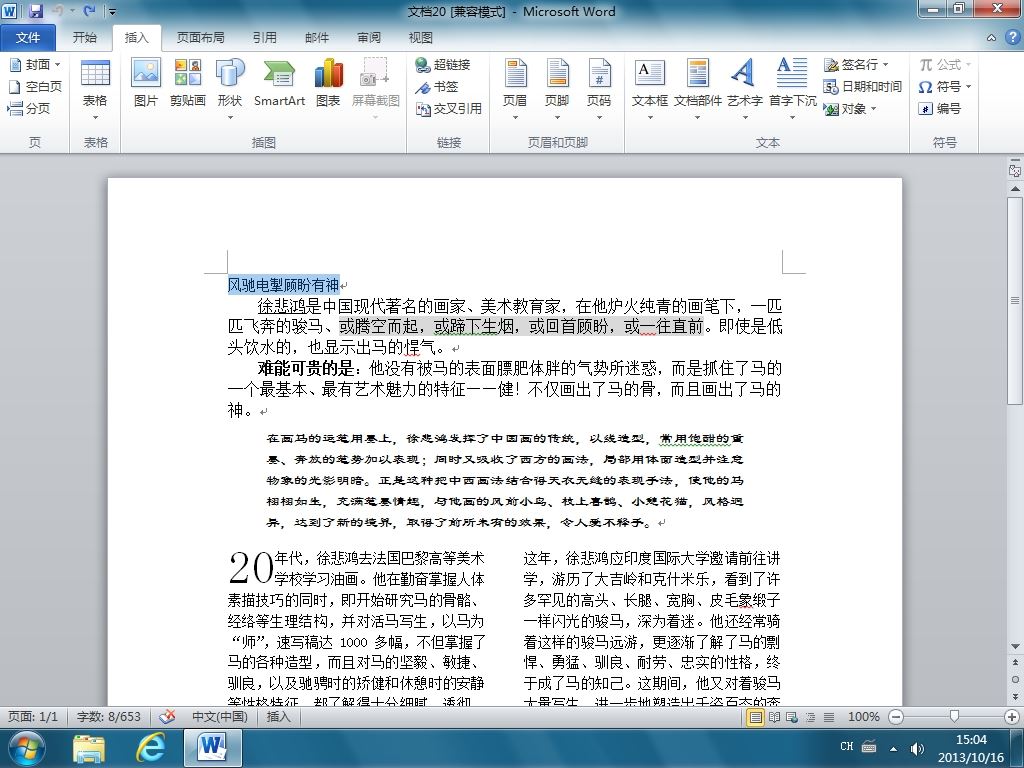Toggle the ruler display button above scrollbar
The width and height of the screenshot is (1024, 768).
pyautogui.click(x=1014, y=170)
